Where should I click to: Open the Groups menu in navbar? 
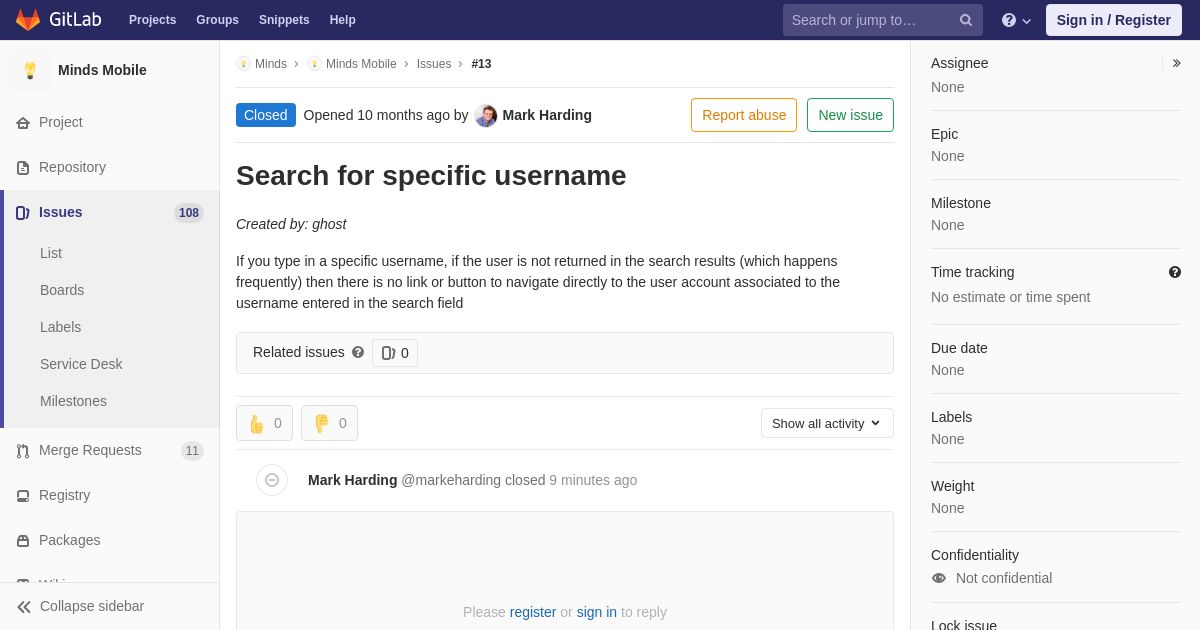point(217,20)
